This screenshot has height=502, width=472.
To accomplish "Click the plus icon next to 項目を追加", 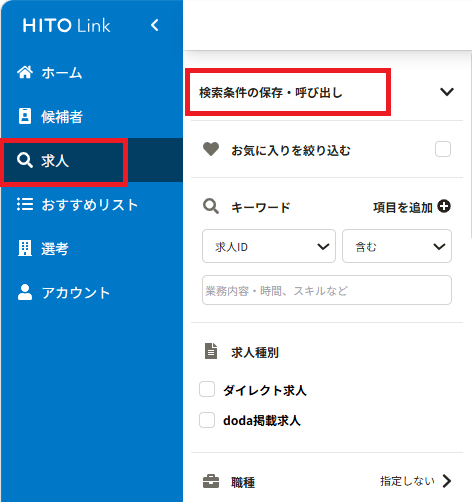I will [444, 206].
